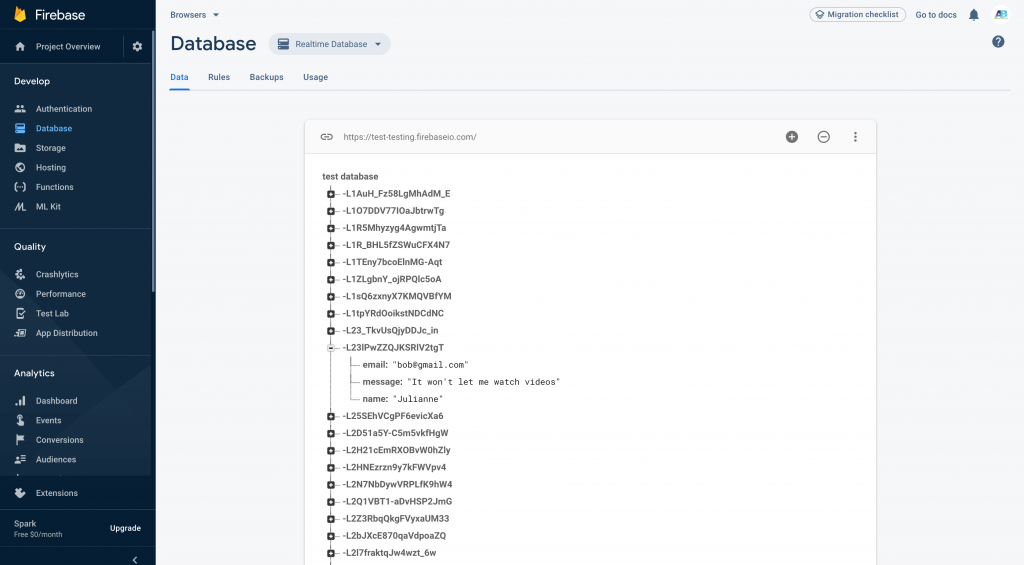
Task: Select tree key -L2Q1VBT1-aDvHSP2JmG
Action: pos(397,502)
